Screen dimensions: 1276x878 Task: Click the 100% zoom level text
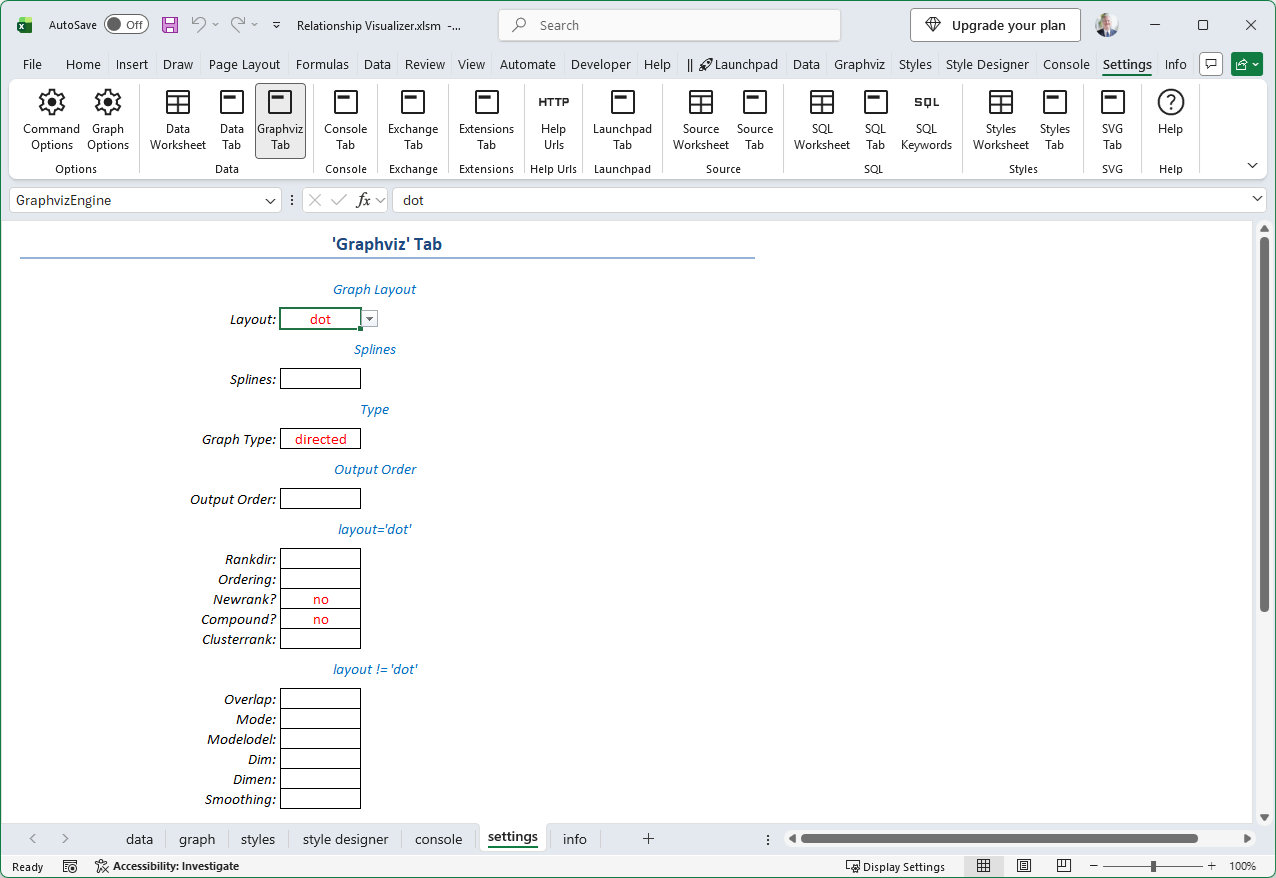[x=1242, y=866]
